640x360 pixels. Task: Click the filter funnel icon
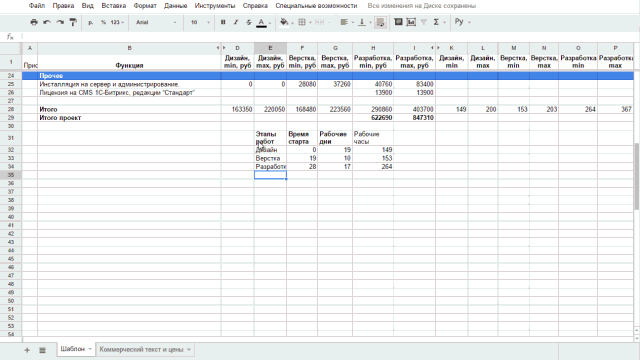424,22
